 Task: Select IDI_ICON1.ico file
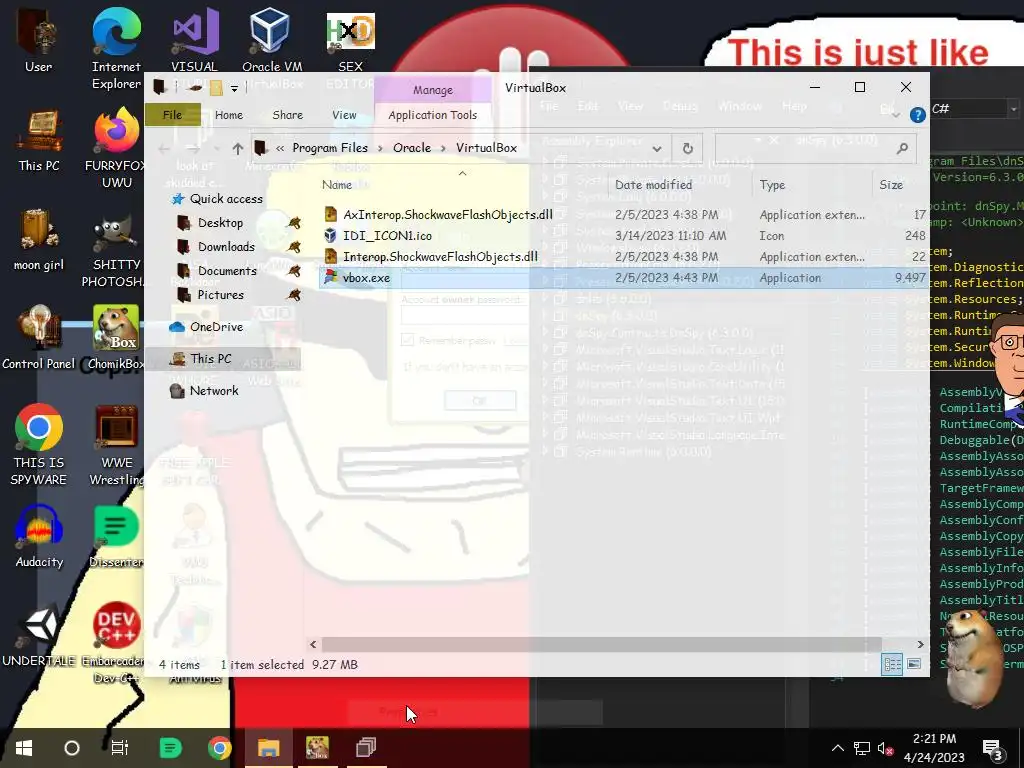(387, 236)
